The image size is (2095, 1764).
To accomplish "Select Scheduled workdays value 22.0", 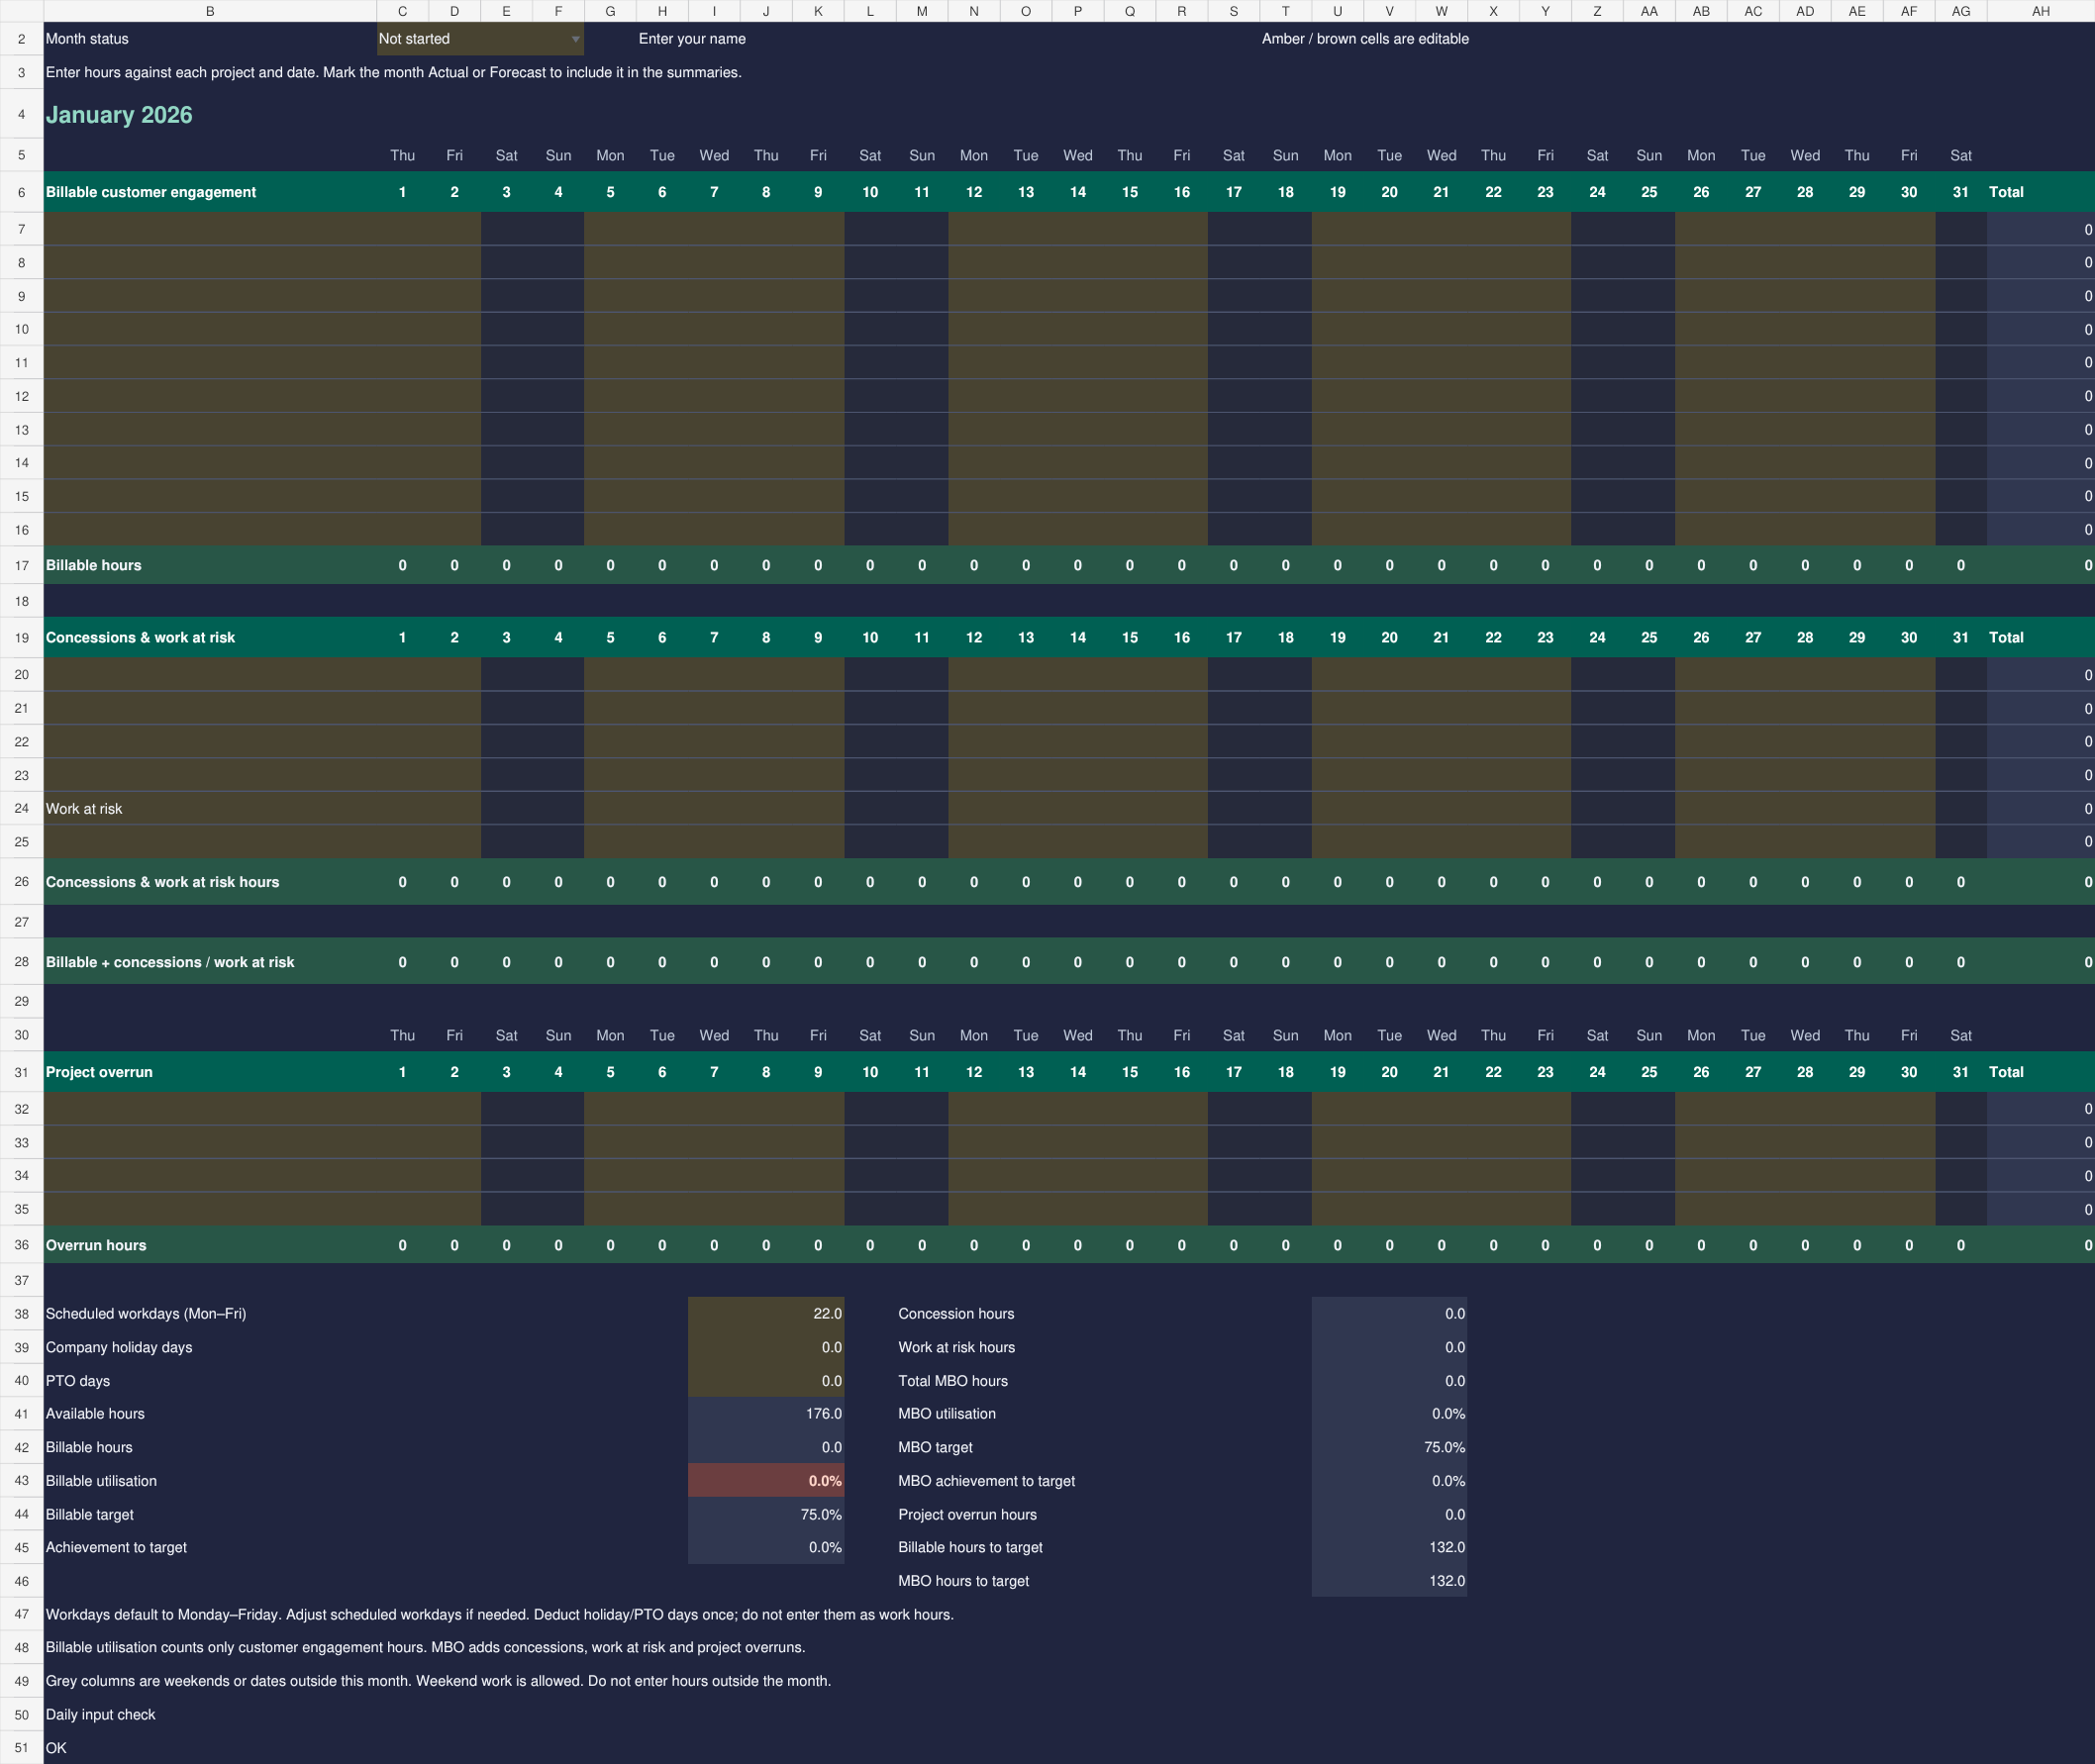I will [766, 1313].
